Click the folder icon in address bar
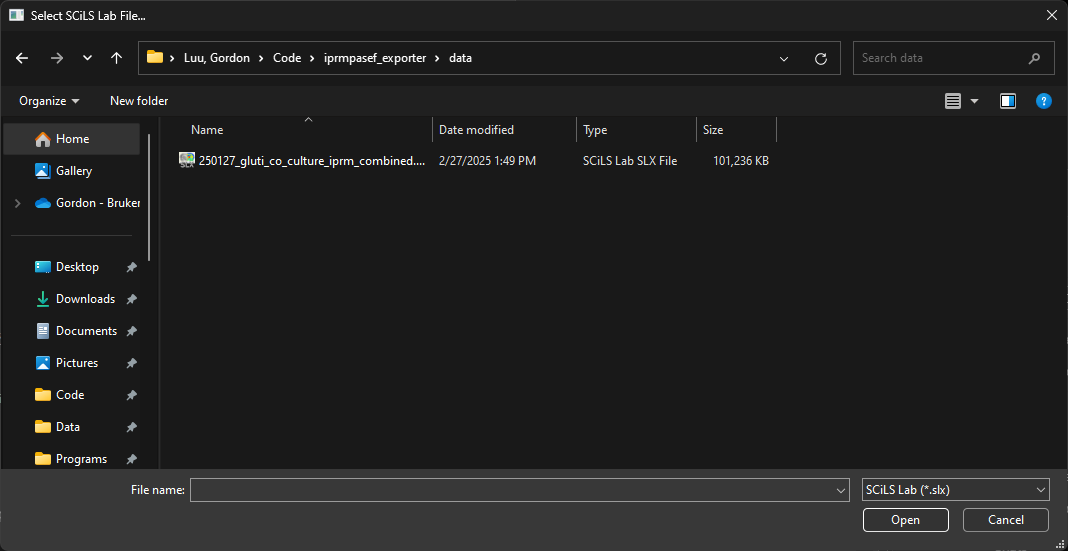Screen dimensions: 1068x551 [x=155, y=58]
